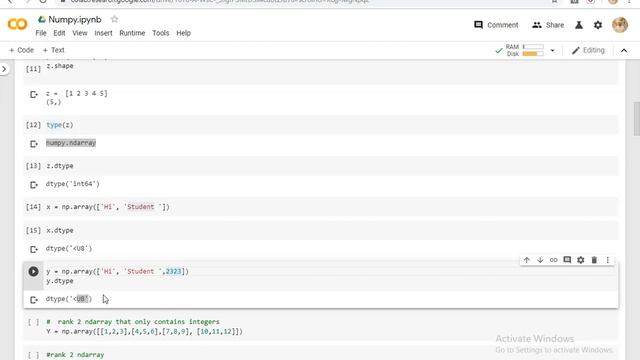Click the dtype('int64') output
Screen dimensions: 640x360
[73, 184]
